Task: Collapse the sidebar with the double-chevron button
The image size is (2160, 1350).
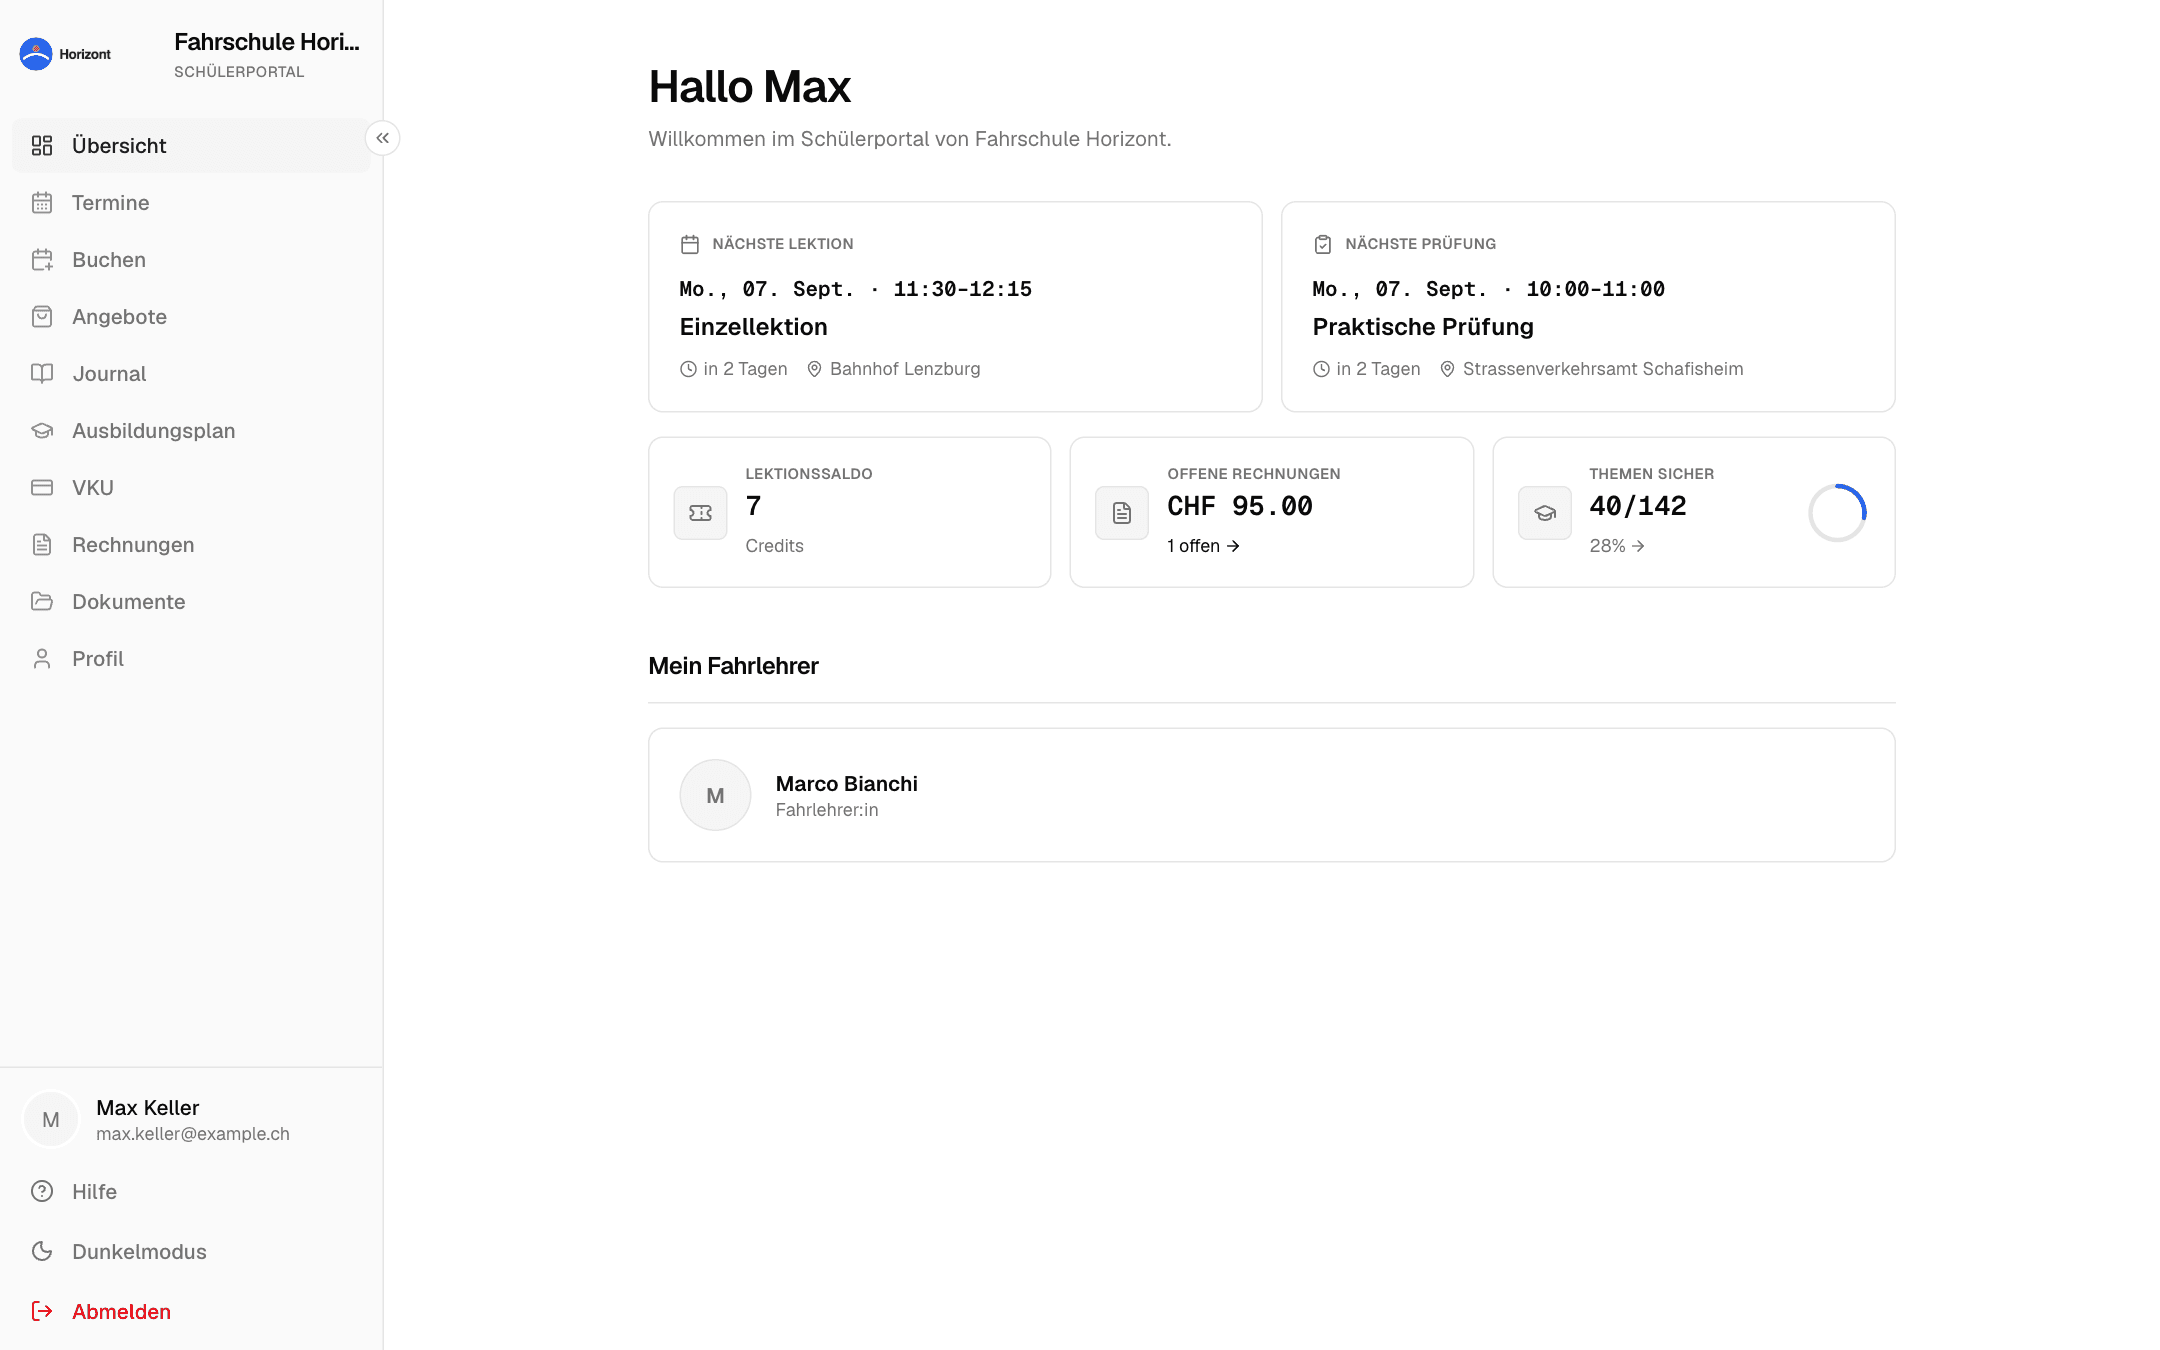Action: [x=383, y=138]
